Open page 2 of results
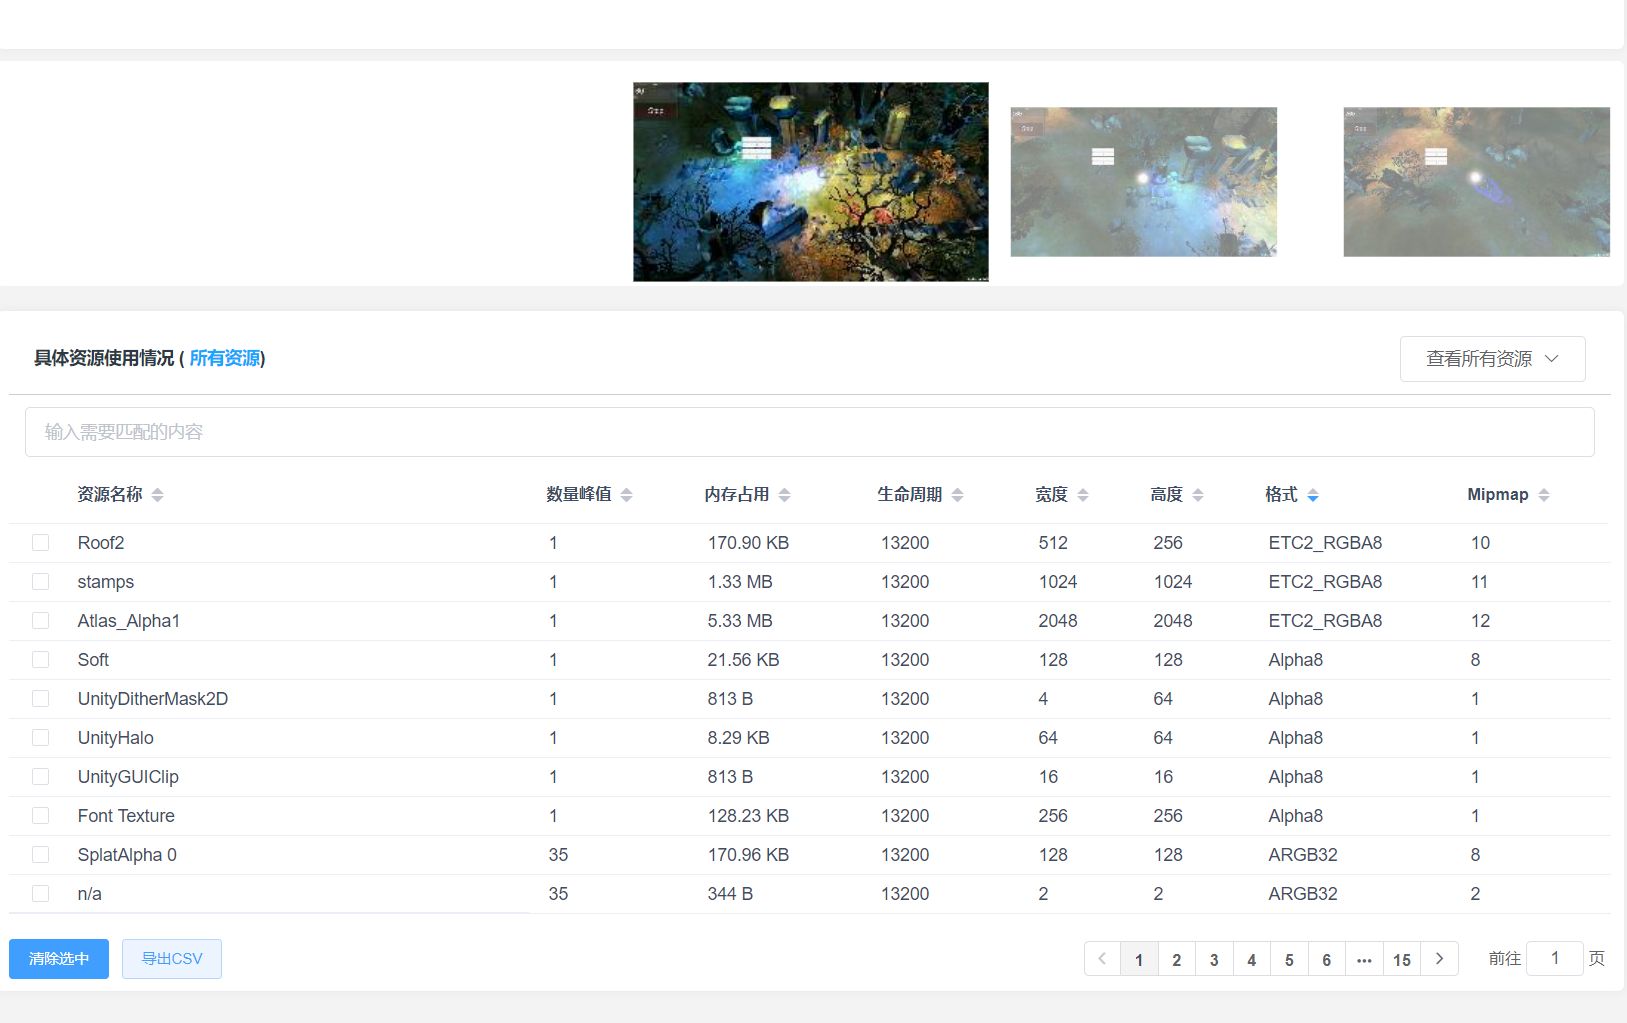1627x1023 pixels. tap(1177, 959)
